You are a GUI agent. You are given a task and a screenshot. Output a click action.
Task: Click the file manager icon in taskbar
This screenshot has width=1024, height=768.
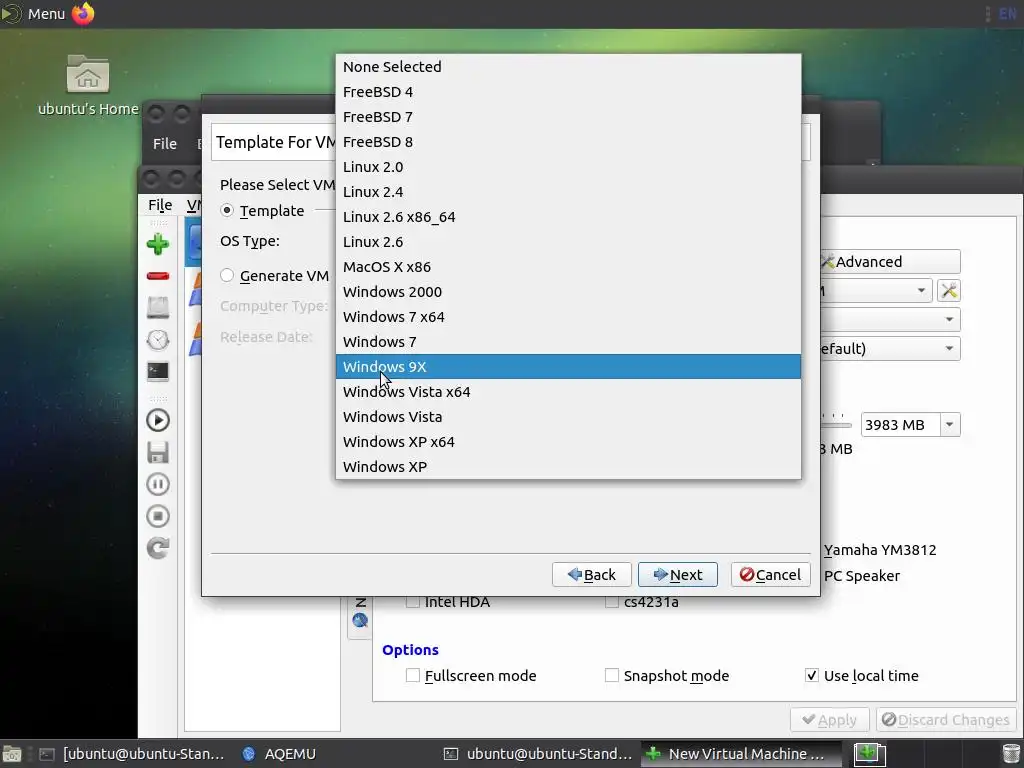[12, 754]
